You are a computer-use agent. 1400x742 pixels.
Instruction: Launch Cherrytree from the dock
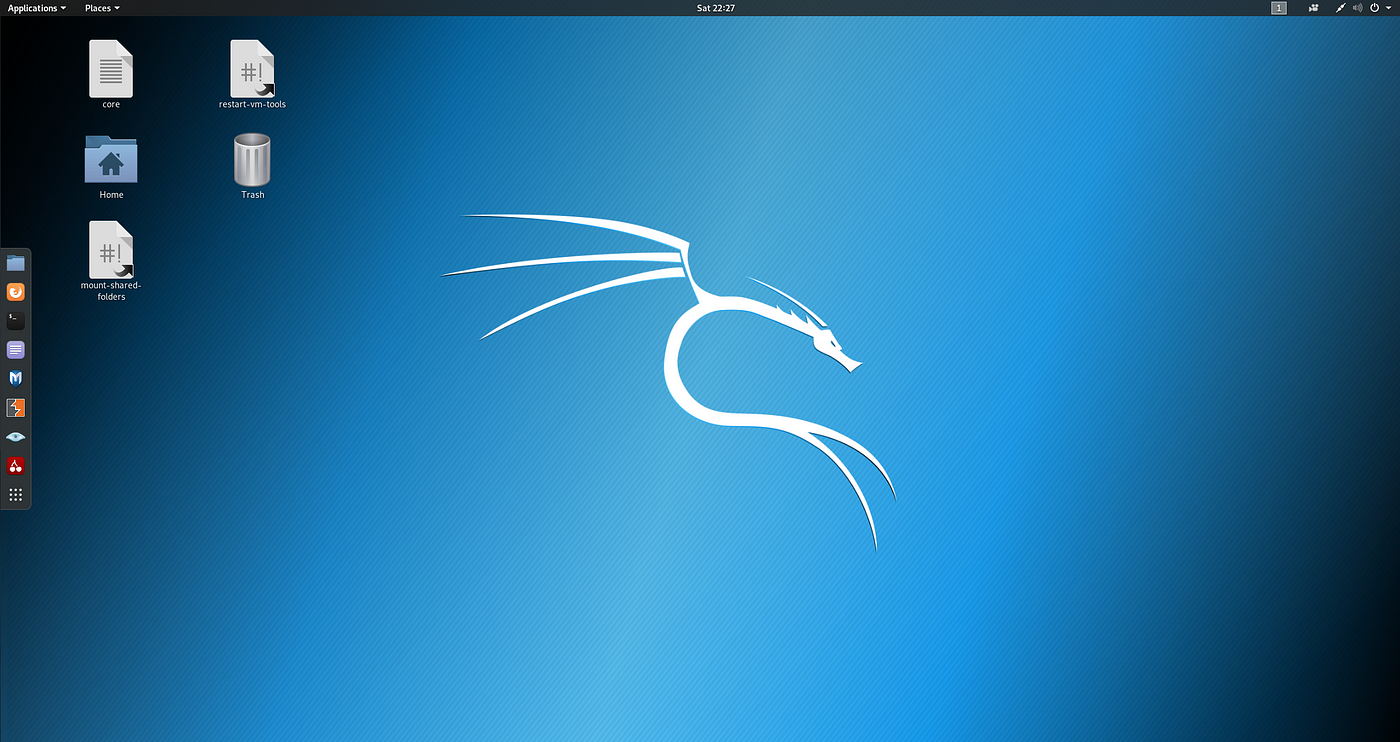15,466
